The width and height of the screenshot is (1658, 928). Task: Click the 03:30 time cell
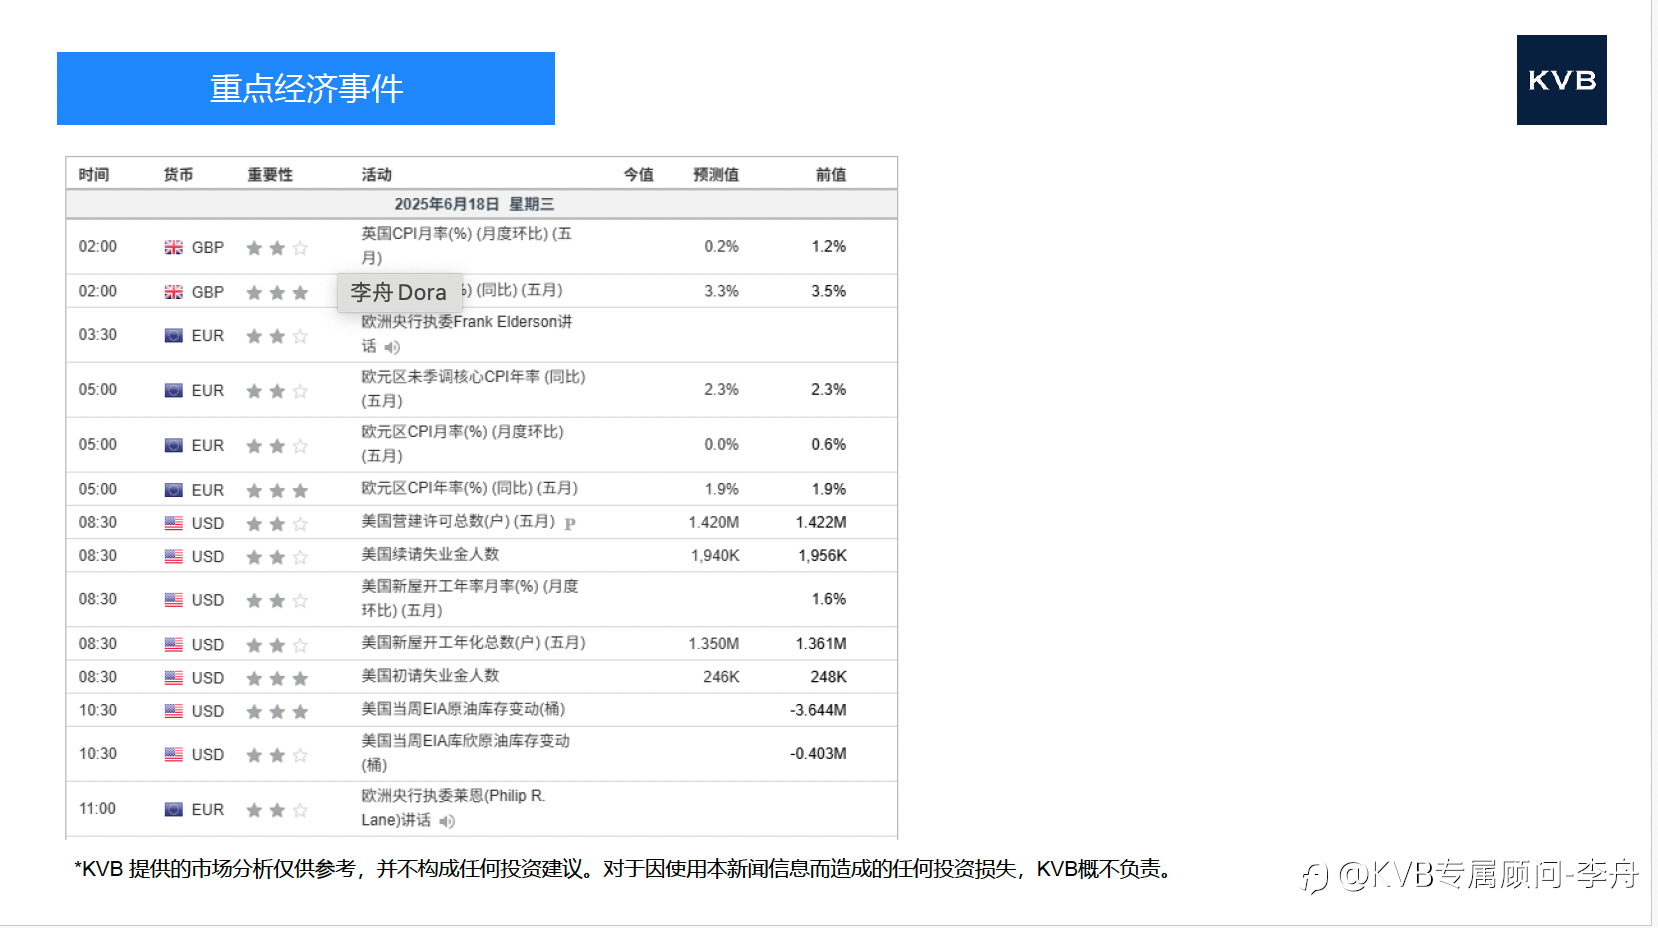(x=98, y=334)
